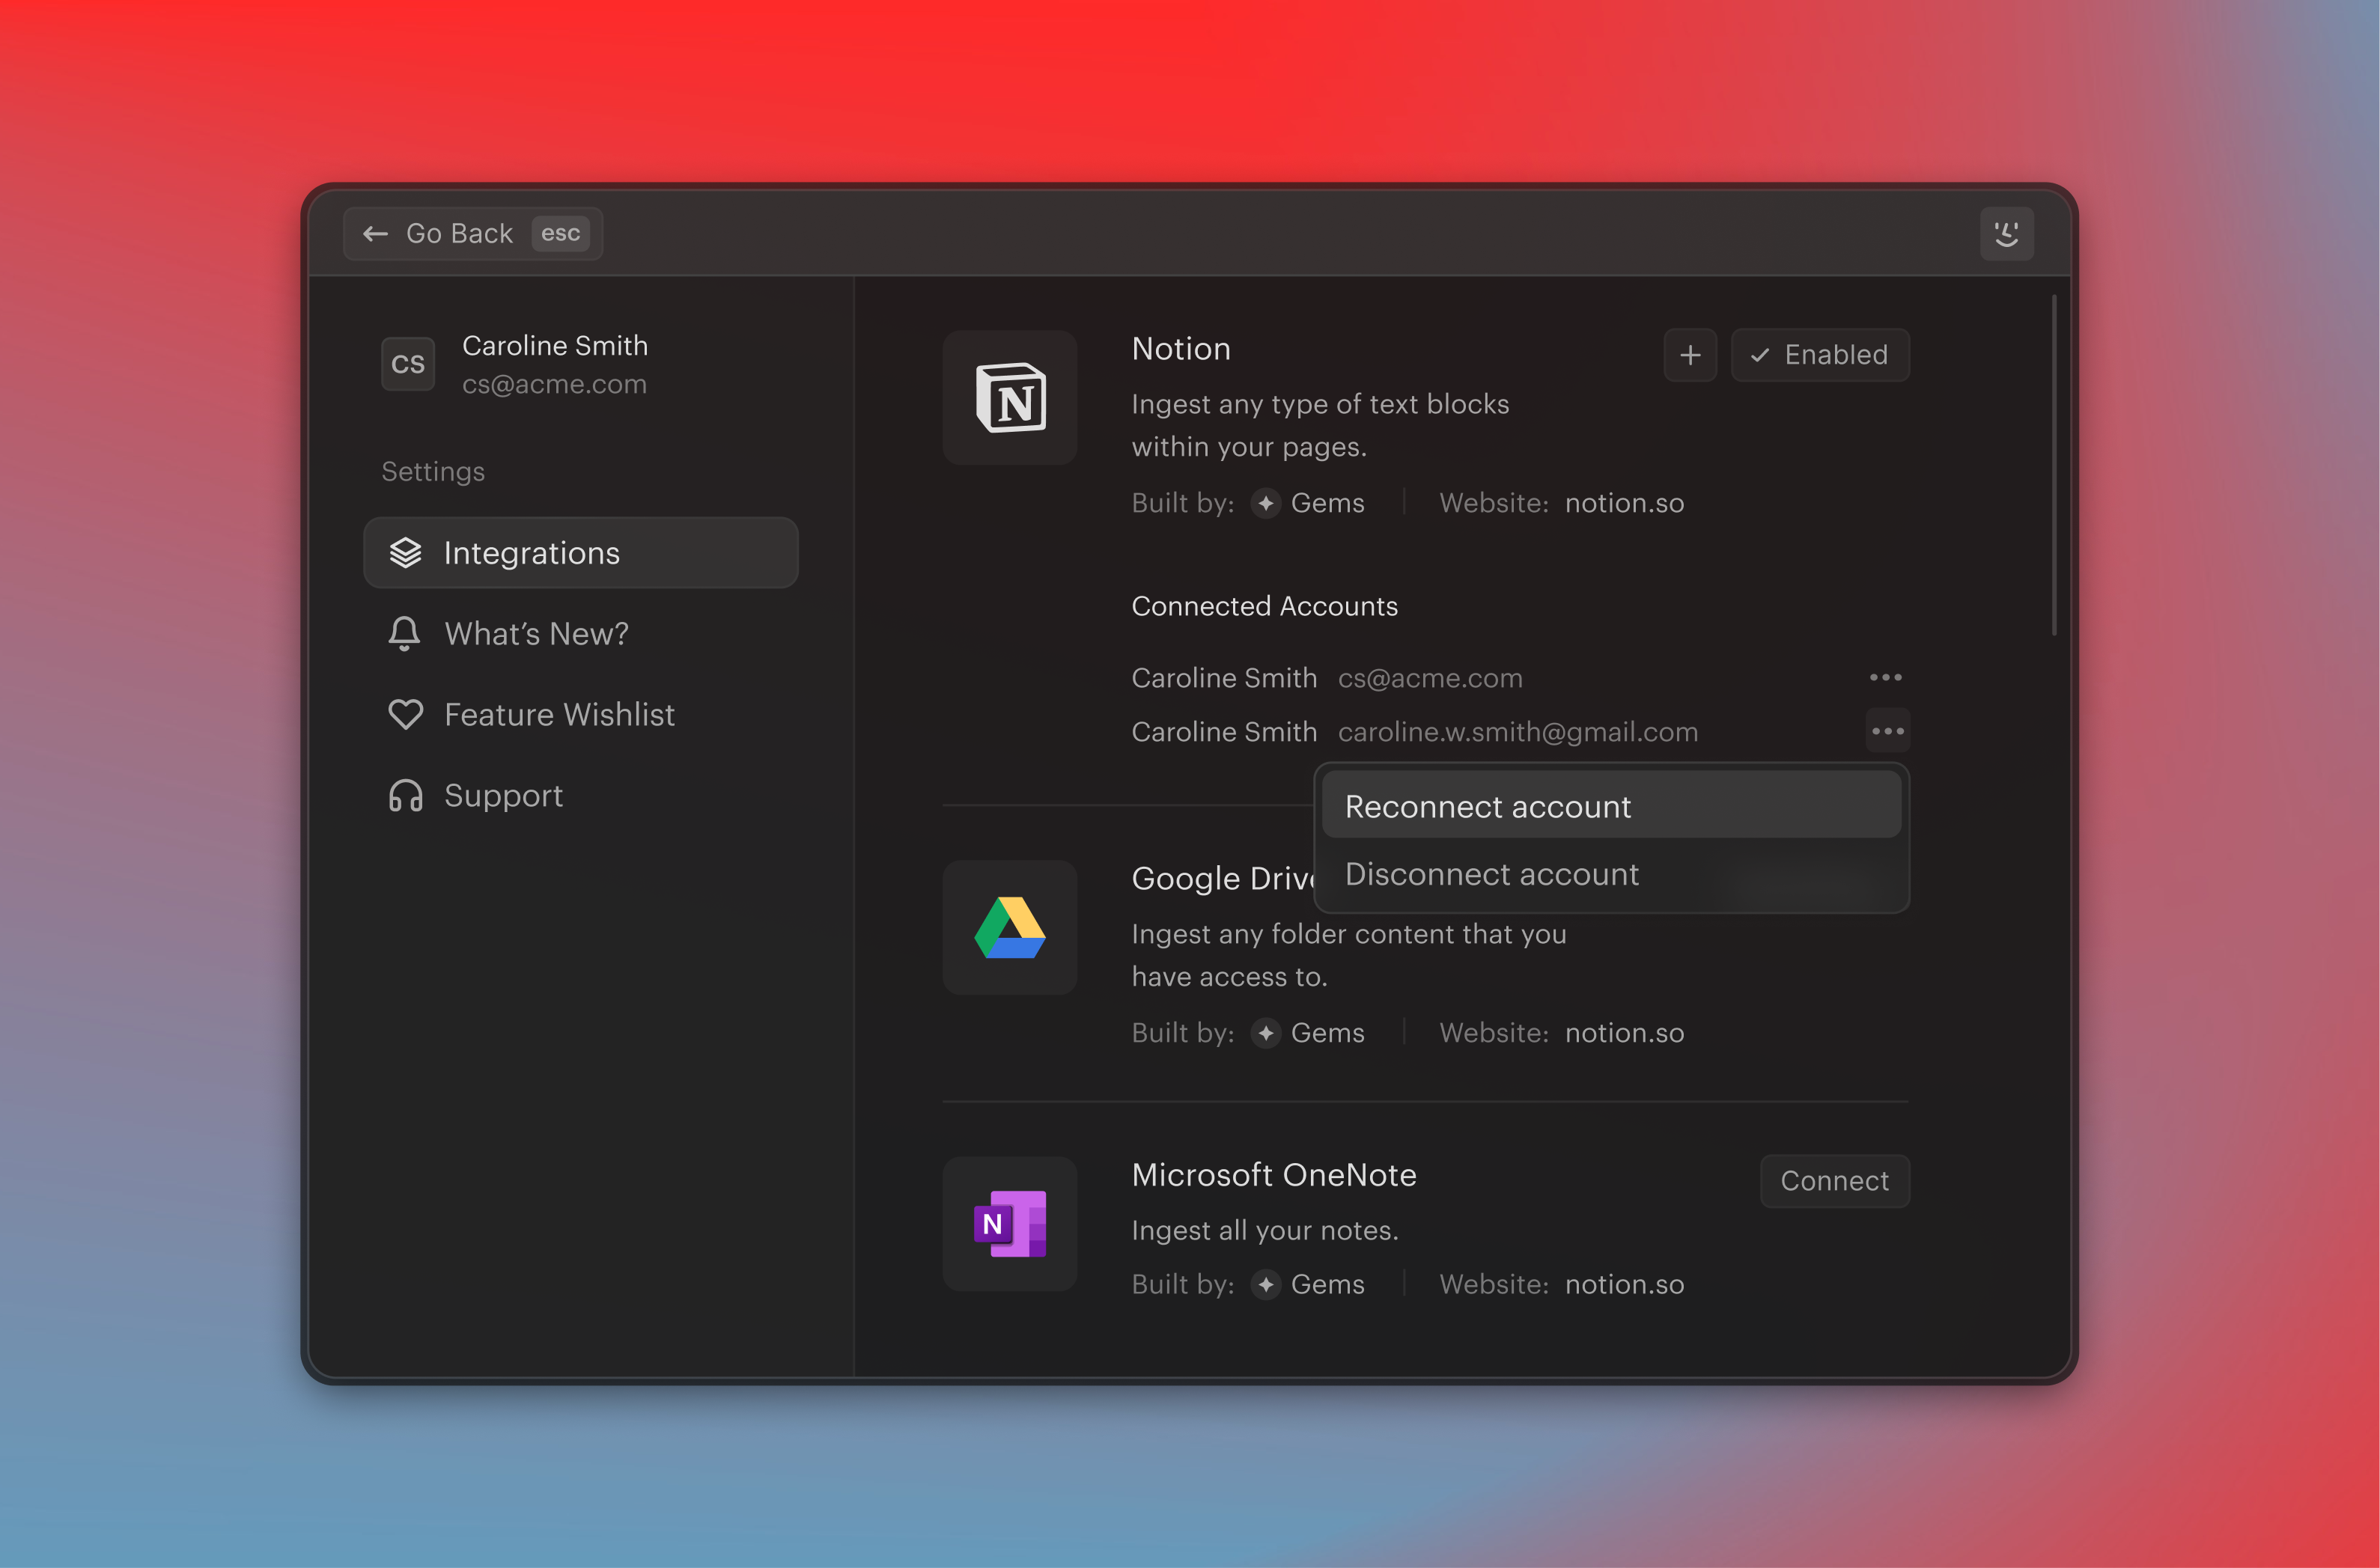The height and width of the screenshot is (1568, 2380).
Task: Go to Feature Wishlist
Action: pos(558,715)
